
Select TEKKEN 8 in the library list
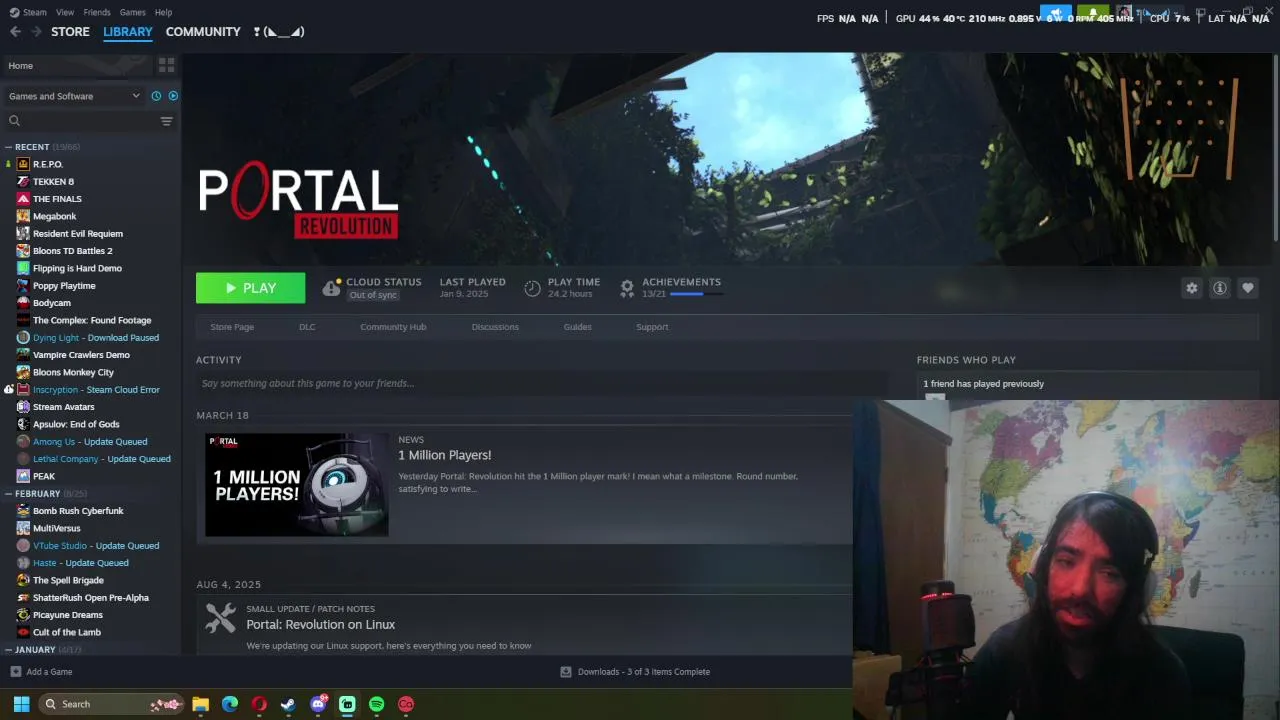point(53,182)
